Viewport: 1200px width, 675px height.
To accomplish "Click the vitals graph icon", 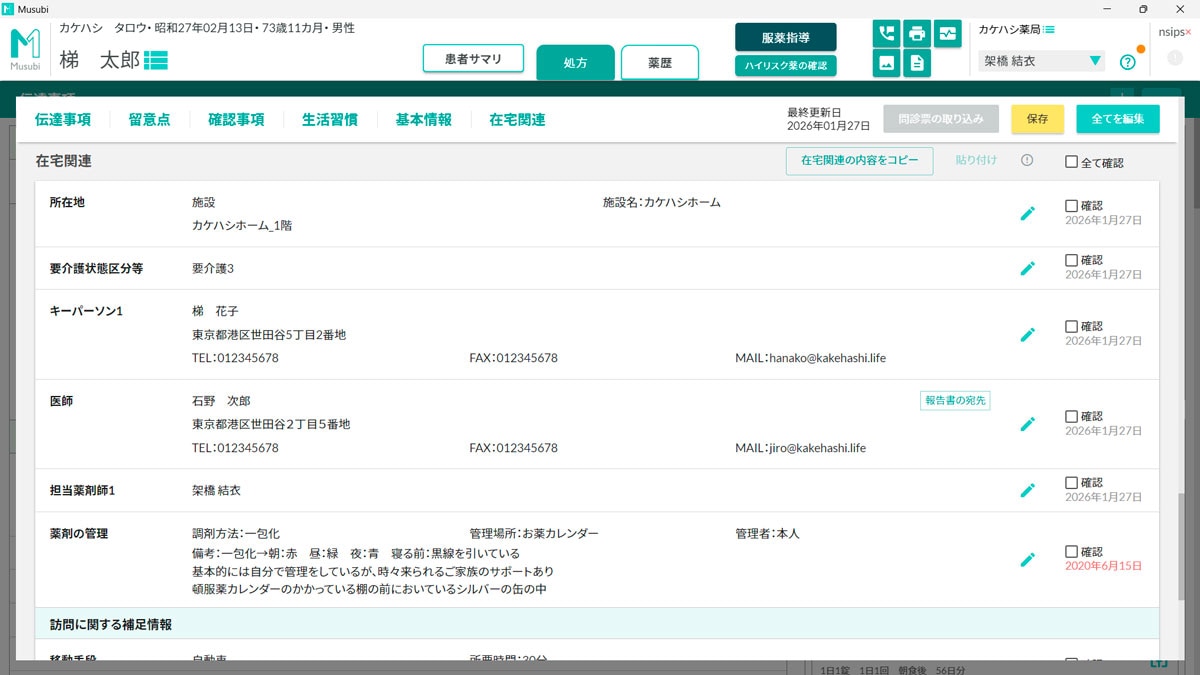I will pos(947,33).
